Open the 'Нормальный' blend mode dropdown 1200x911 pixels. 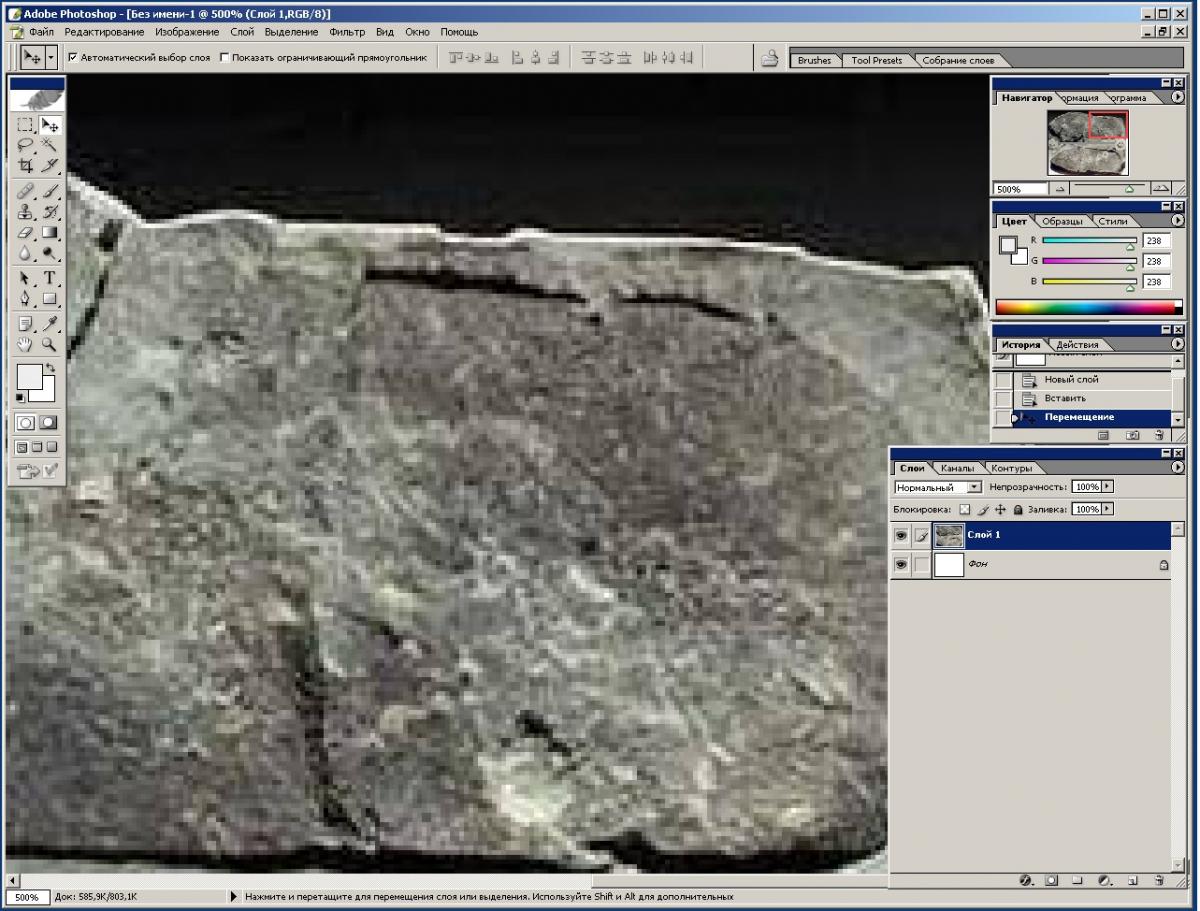(938, 487)
